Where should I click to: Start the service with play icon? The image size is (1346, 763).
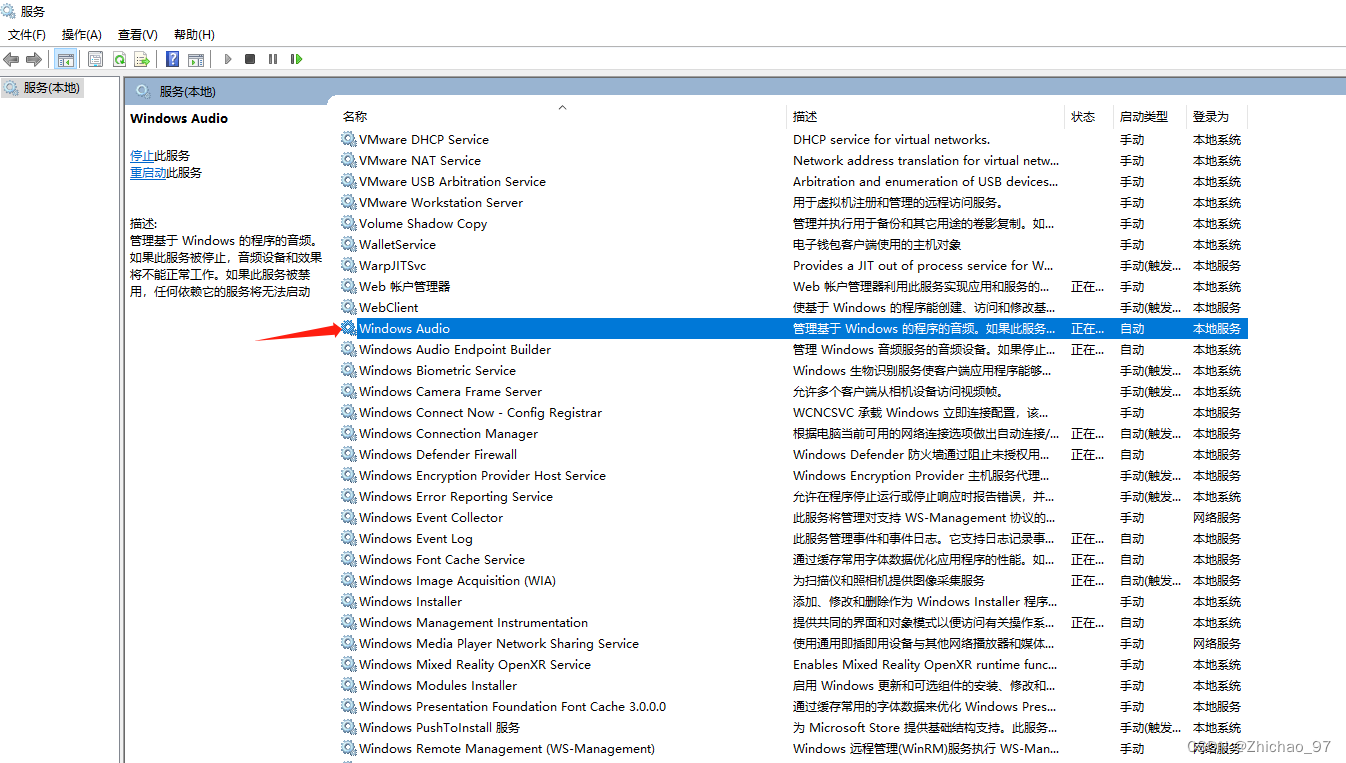tap(228, 59)
